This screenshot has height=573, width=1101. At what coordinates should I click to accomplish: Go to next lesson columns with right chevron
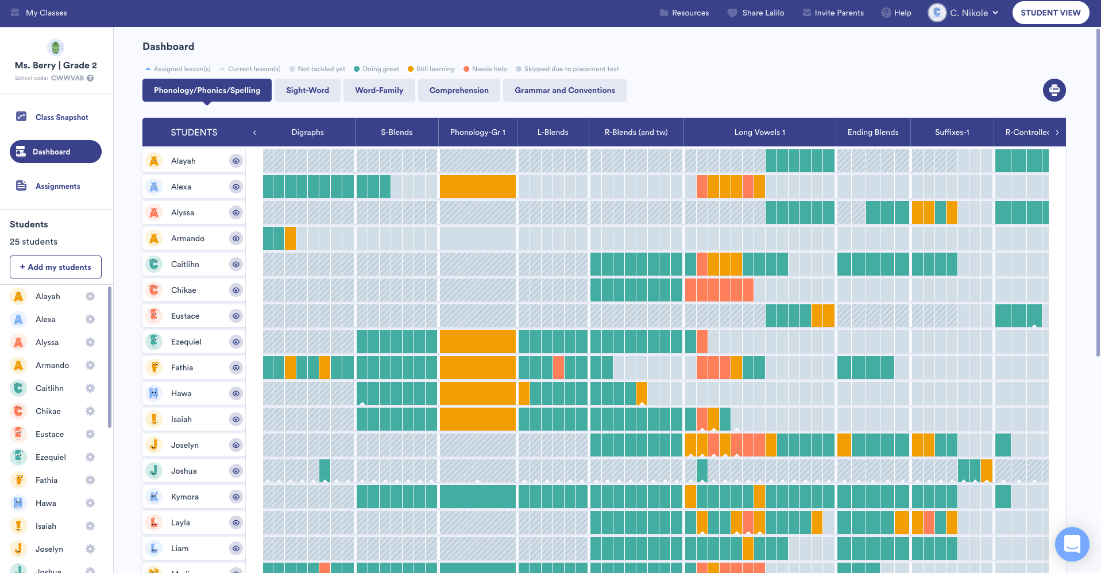click(1057, 132)
